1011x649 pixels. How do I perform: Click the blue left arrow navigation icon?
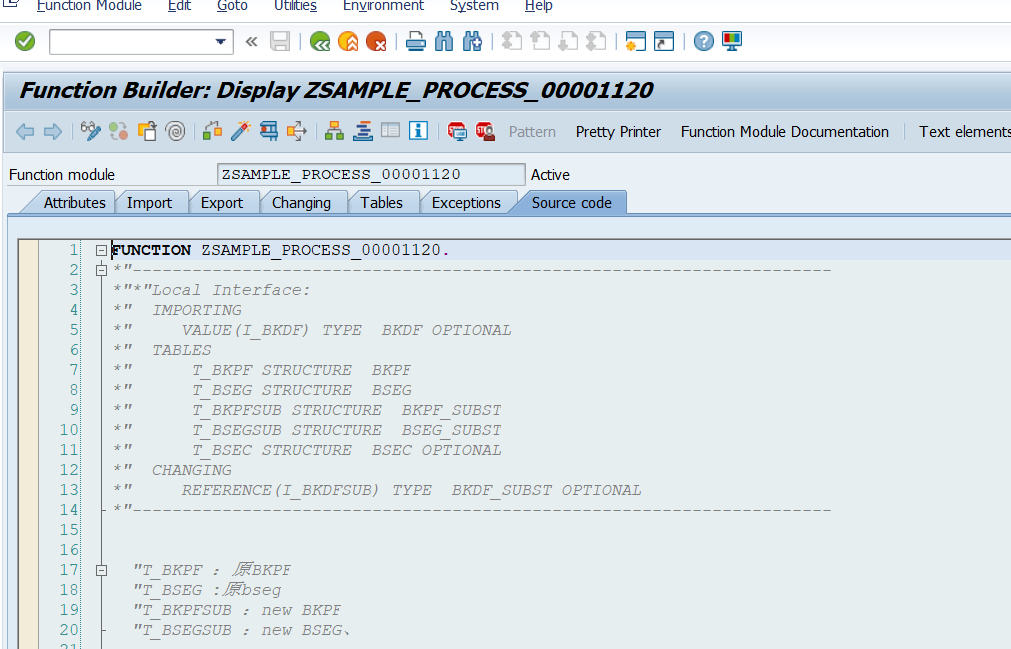click(x=25, y=131)
